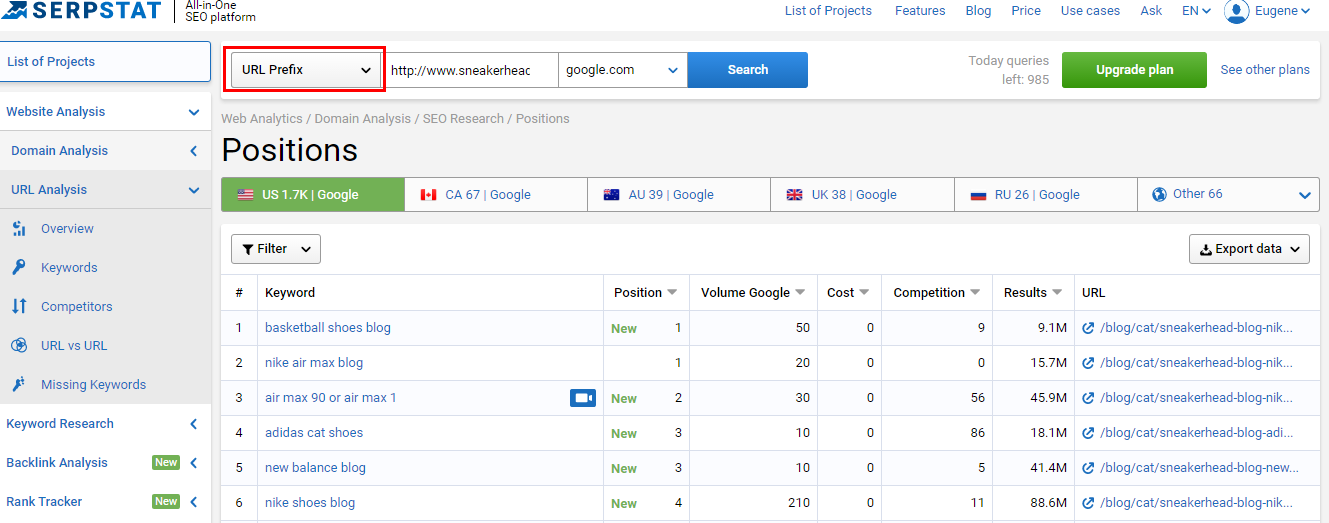
Task: Open the basketball shoes blog keyword link
Action: pyautogui.click(x=328, y=328)
